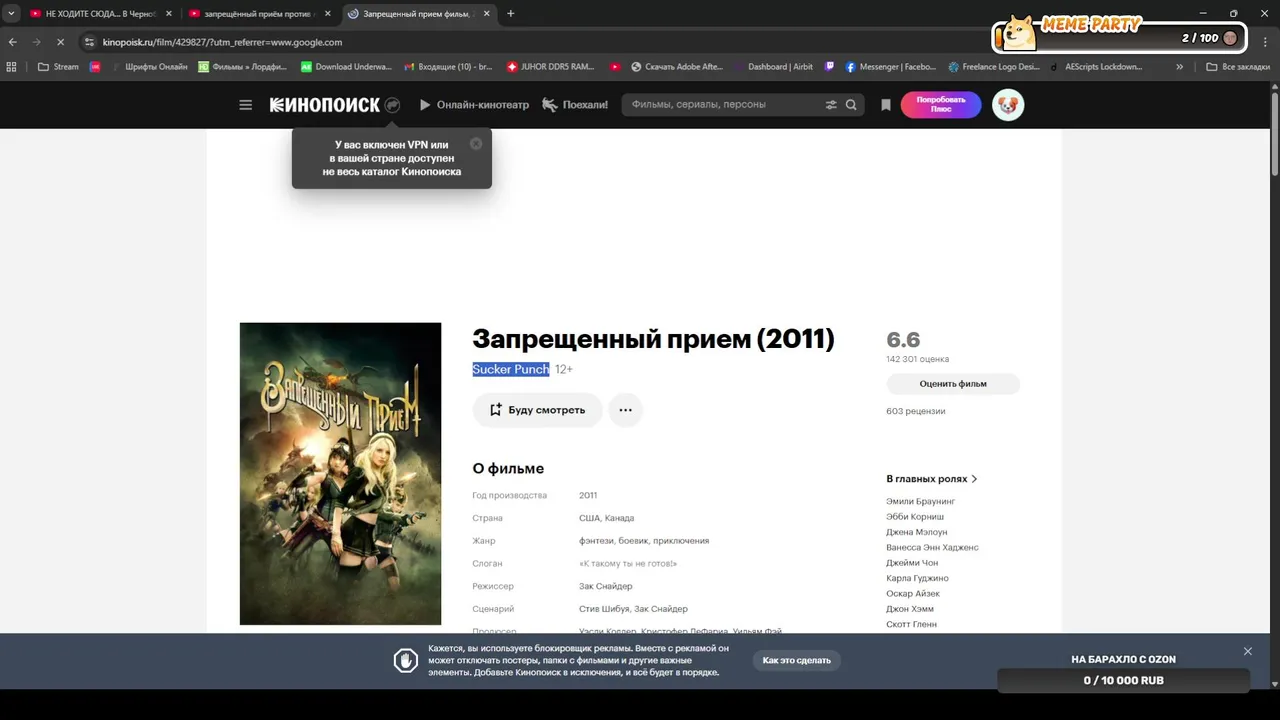
Task: Click the address bar URL
Action: click(222, 42)
